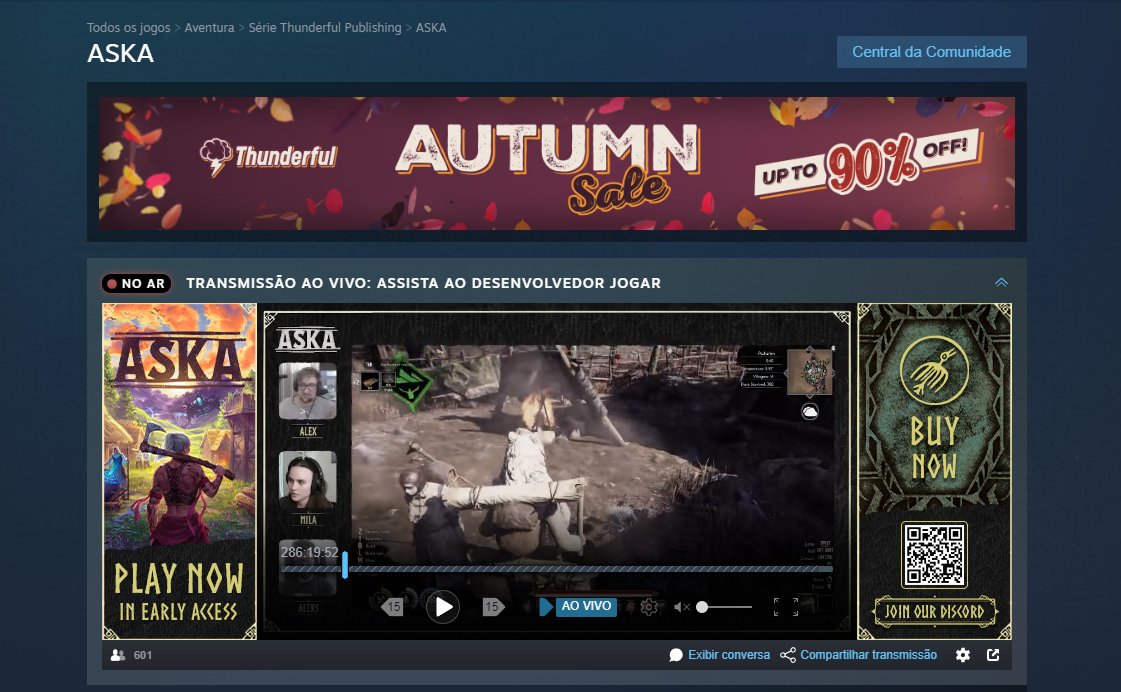Open Exibir conversa chat link
1121x692 pixels.
pos(729,655)
